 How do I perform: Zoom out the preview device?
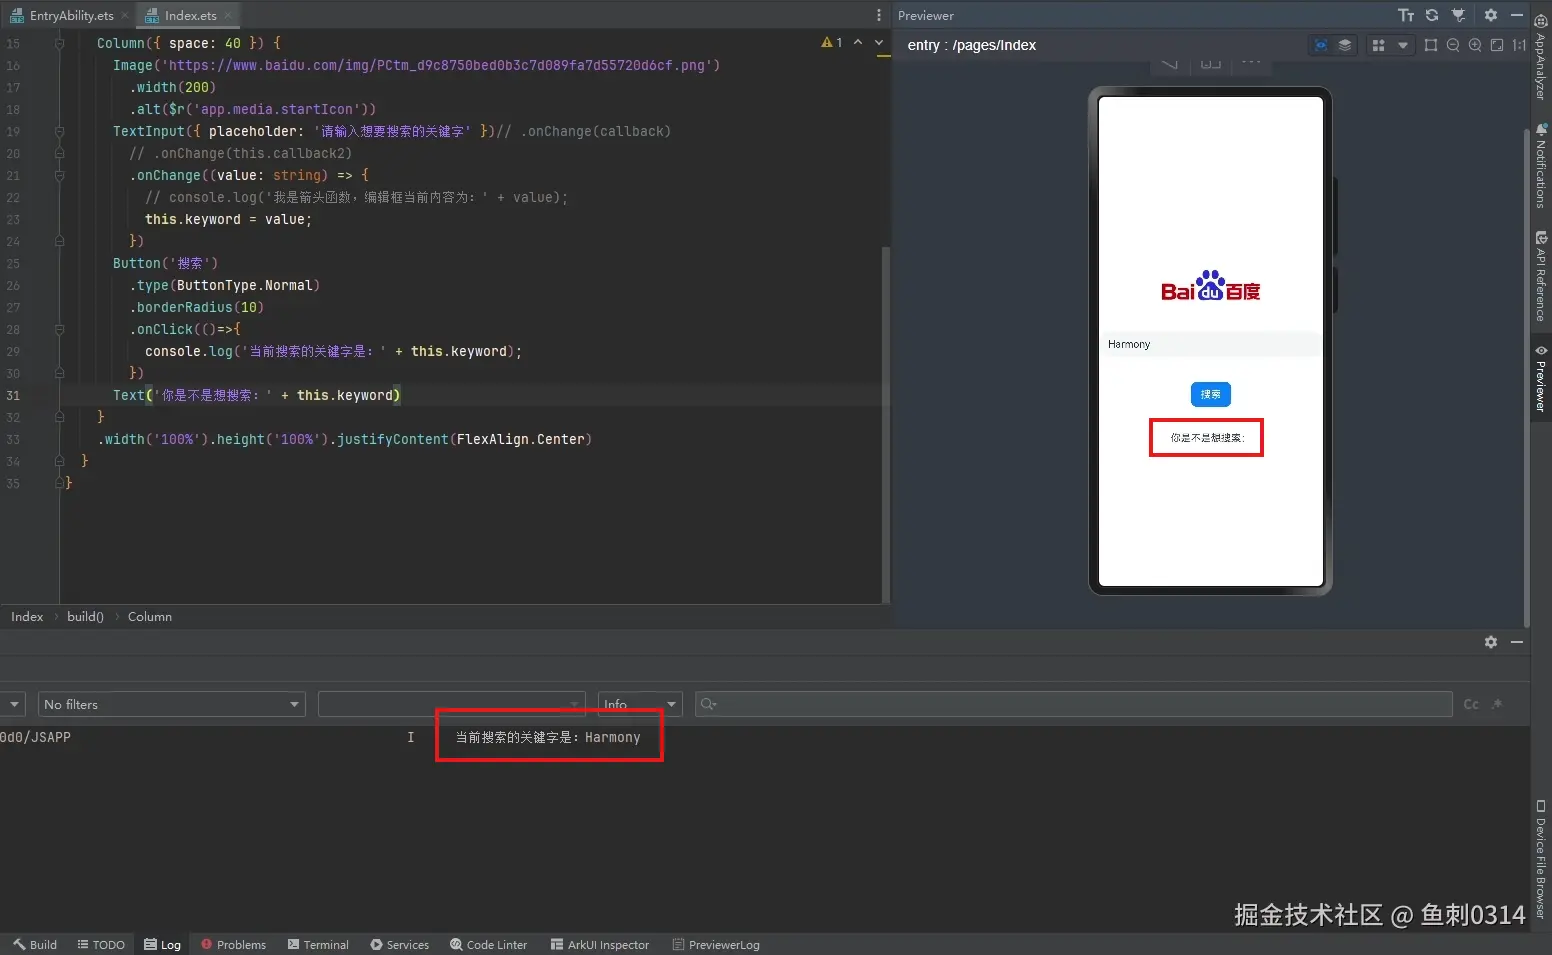1453,45
